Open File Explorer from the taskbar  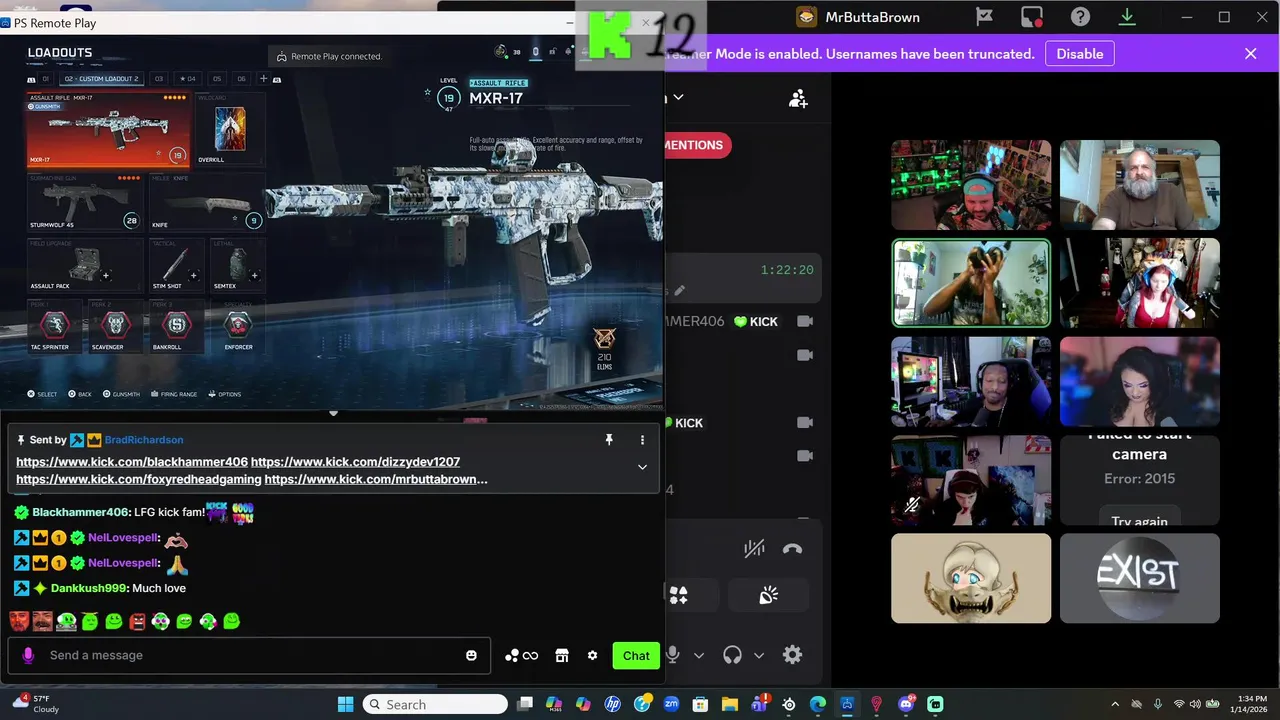(x=730, y=704)
